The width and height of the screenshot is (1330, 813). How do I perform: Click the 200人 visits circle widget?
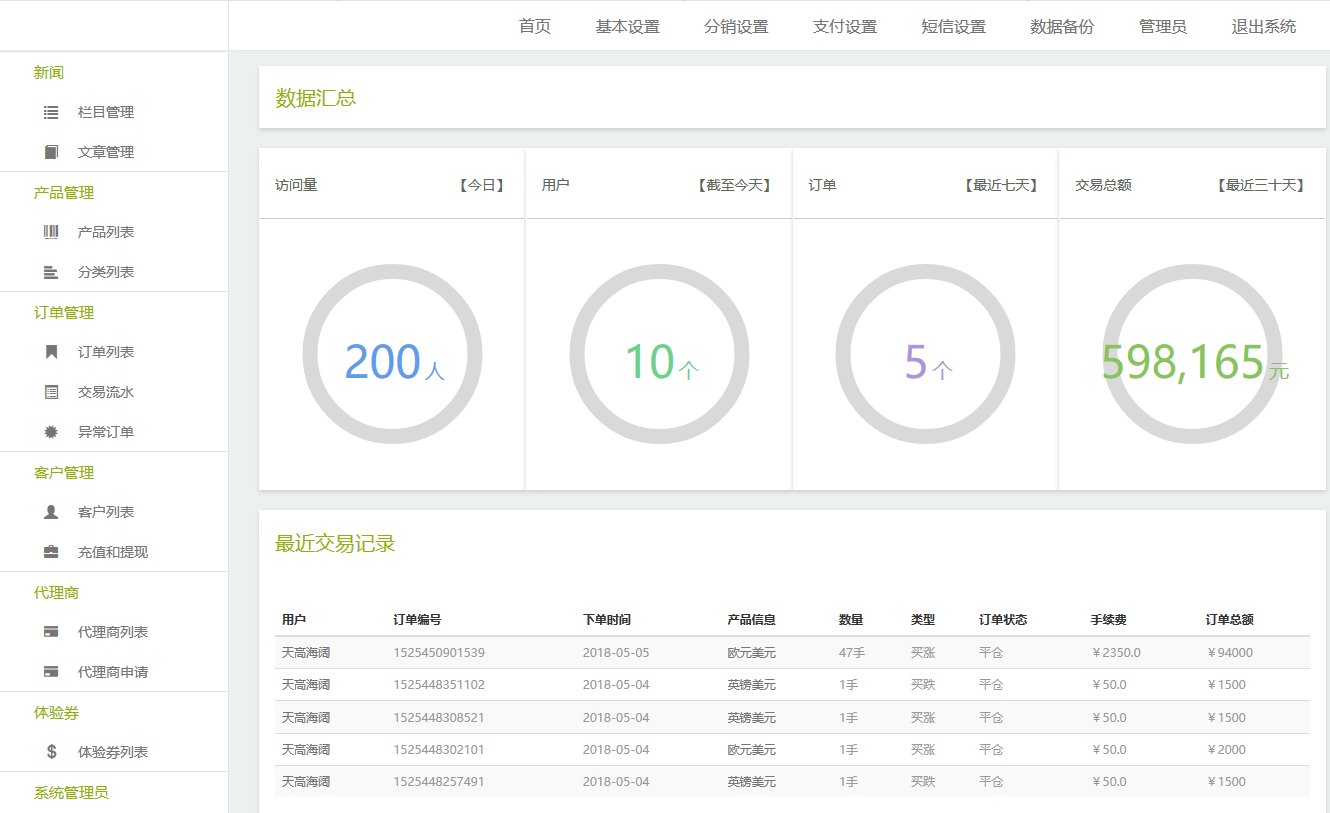tap(392, 354)
